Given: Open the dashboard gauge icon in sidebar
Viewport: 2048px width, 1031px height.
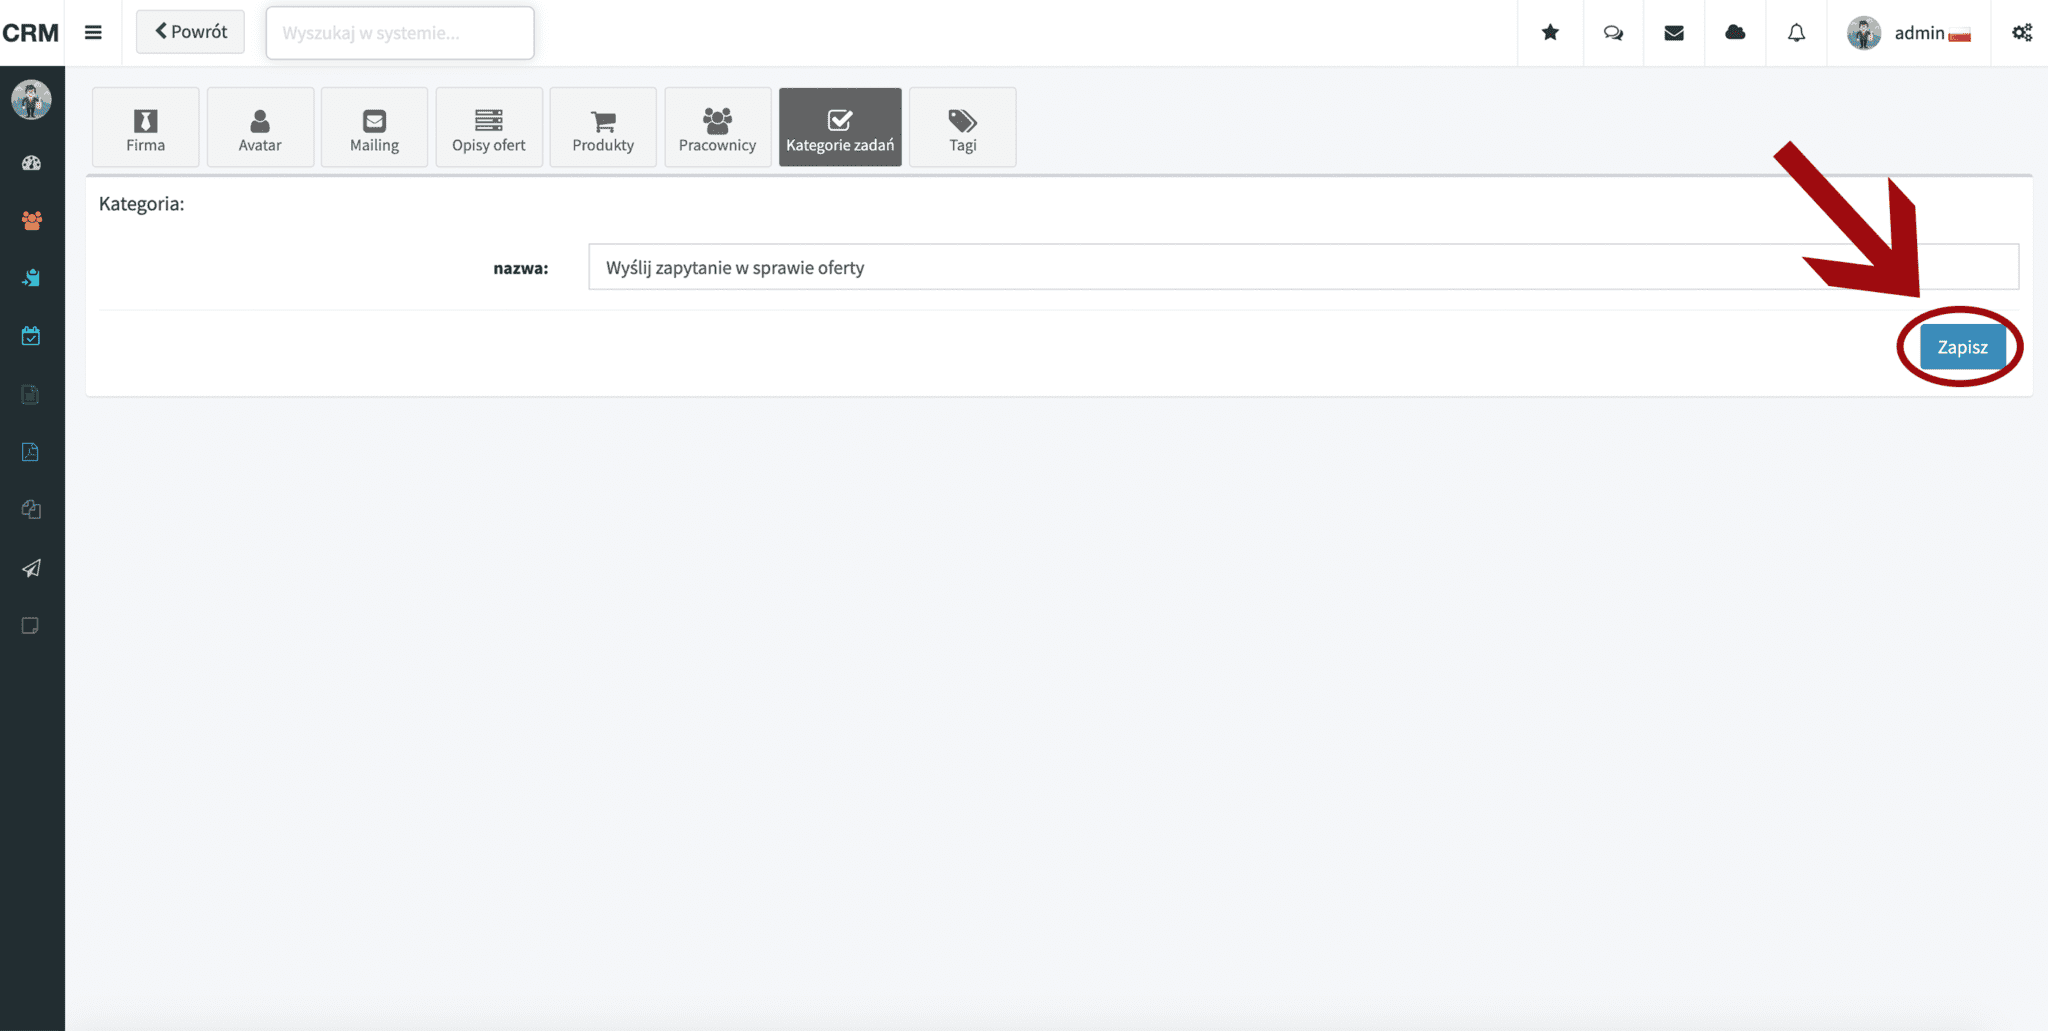Looking at the screenshot, I should click(31, 163).
